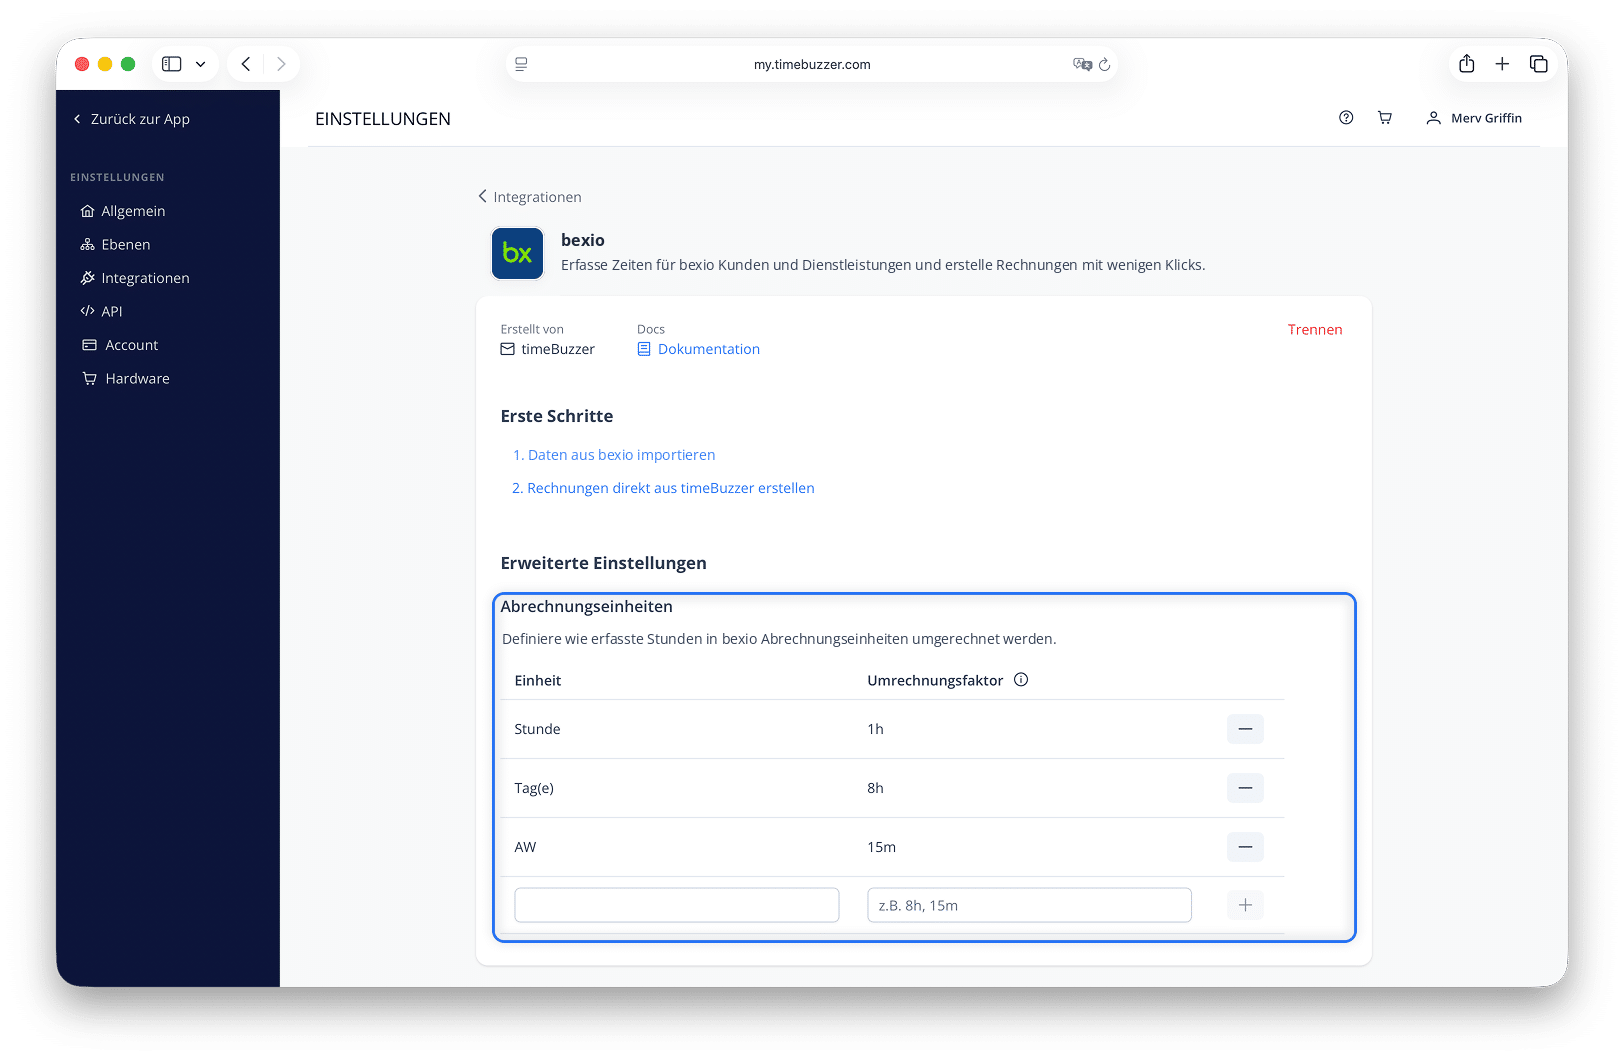This screenshot has width=1624, height=1061.
Task: Open the shopping cart icon in header
Action: click(x=1385, y=118)
